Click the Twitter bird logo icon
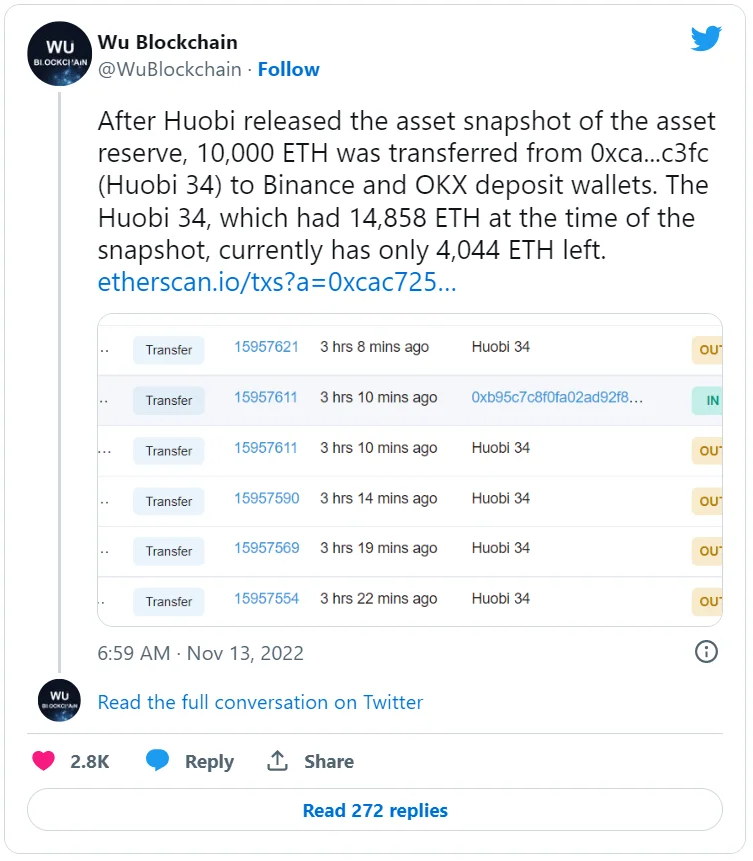753x861 pixels. click(706, 39)
